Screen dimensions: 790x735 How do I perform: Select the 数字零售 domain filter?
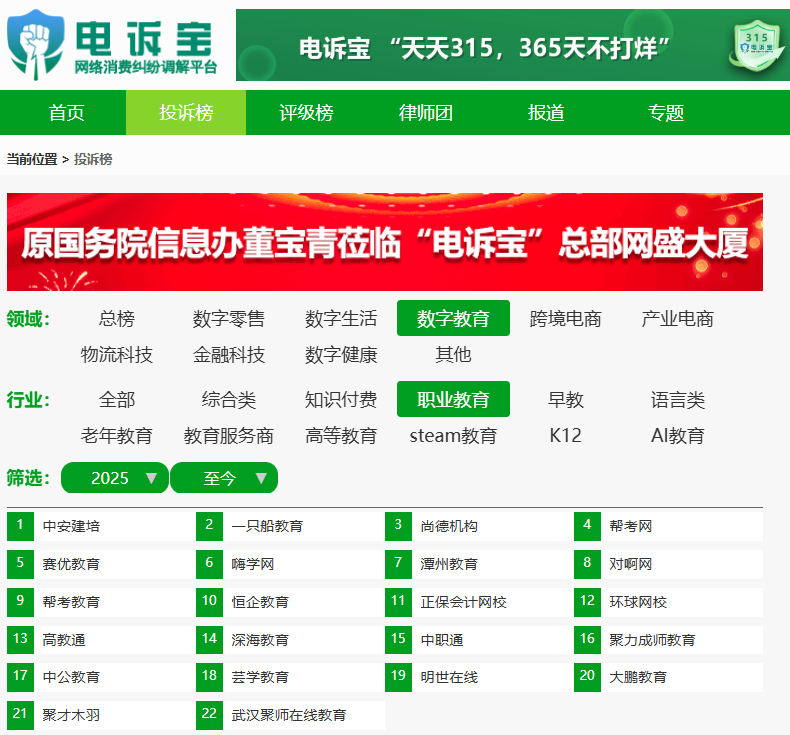pyautogui.click(x=229, y=318)
